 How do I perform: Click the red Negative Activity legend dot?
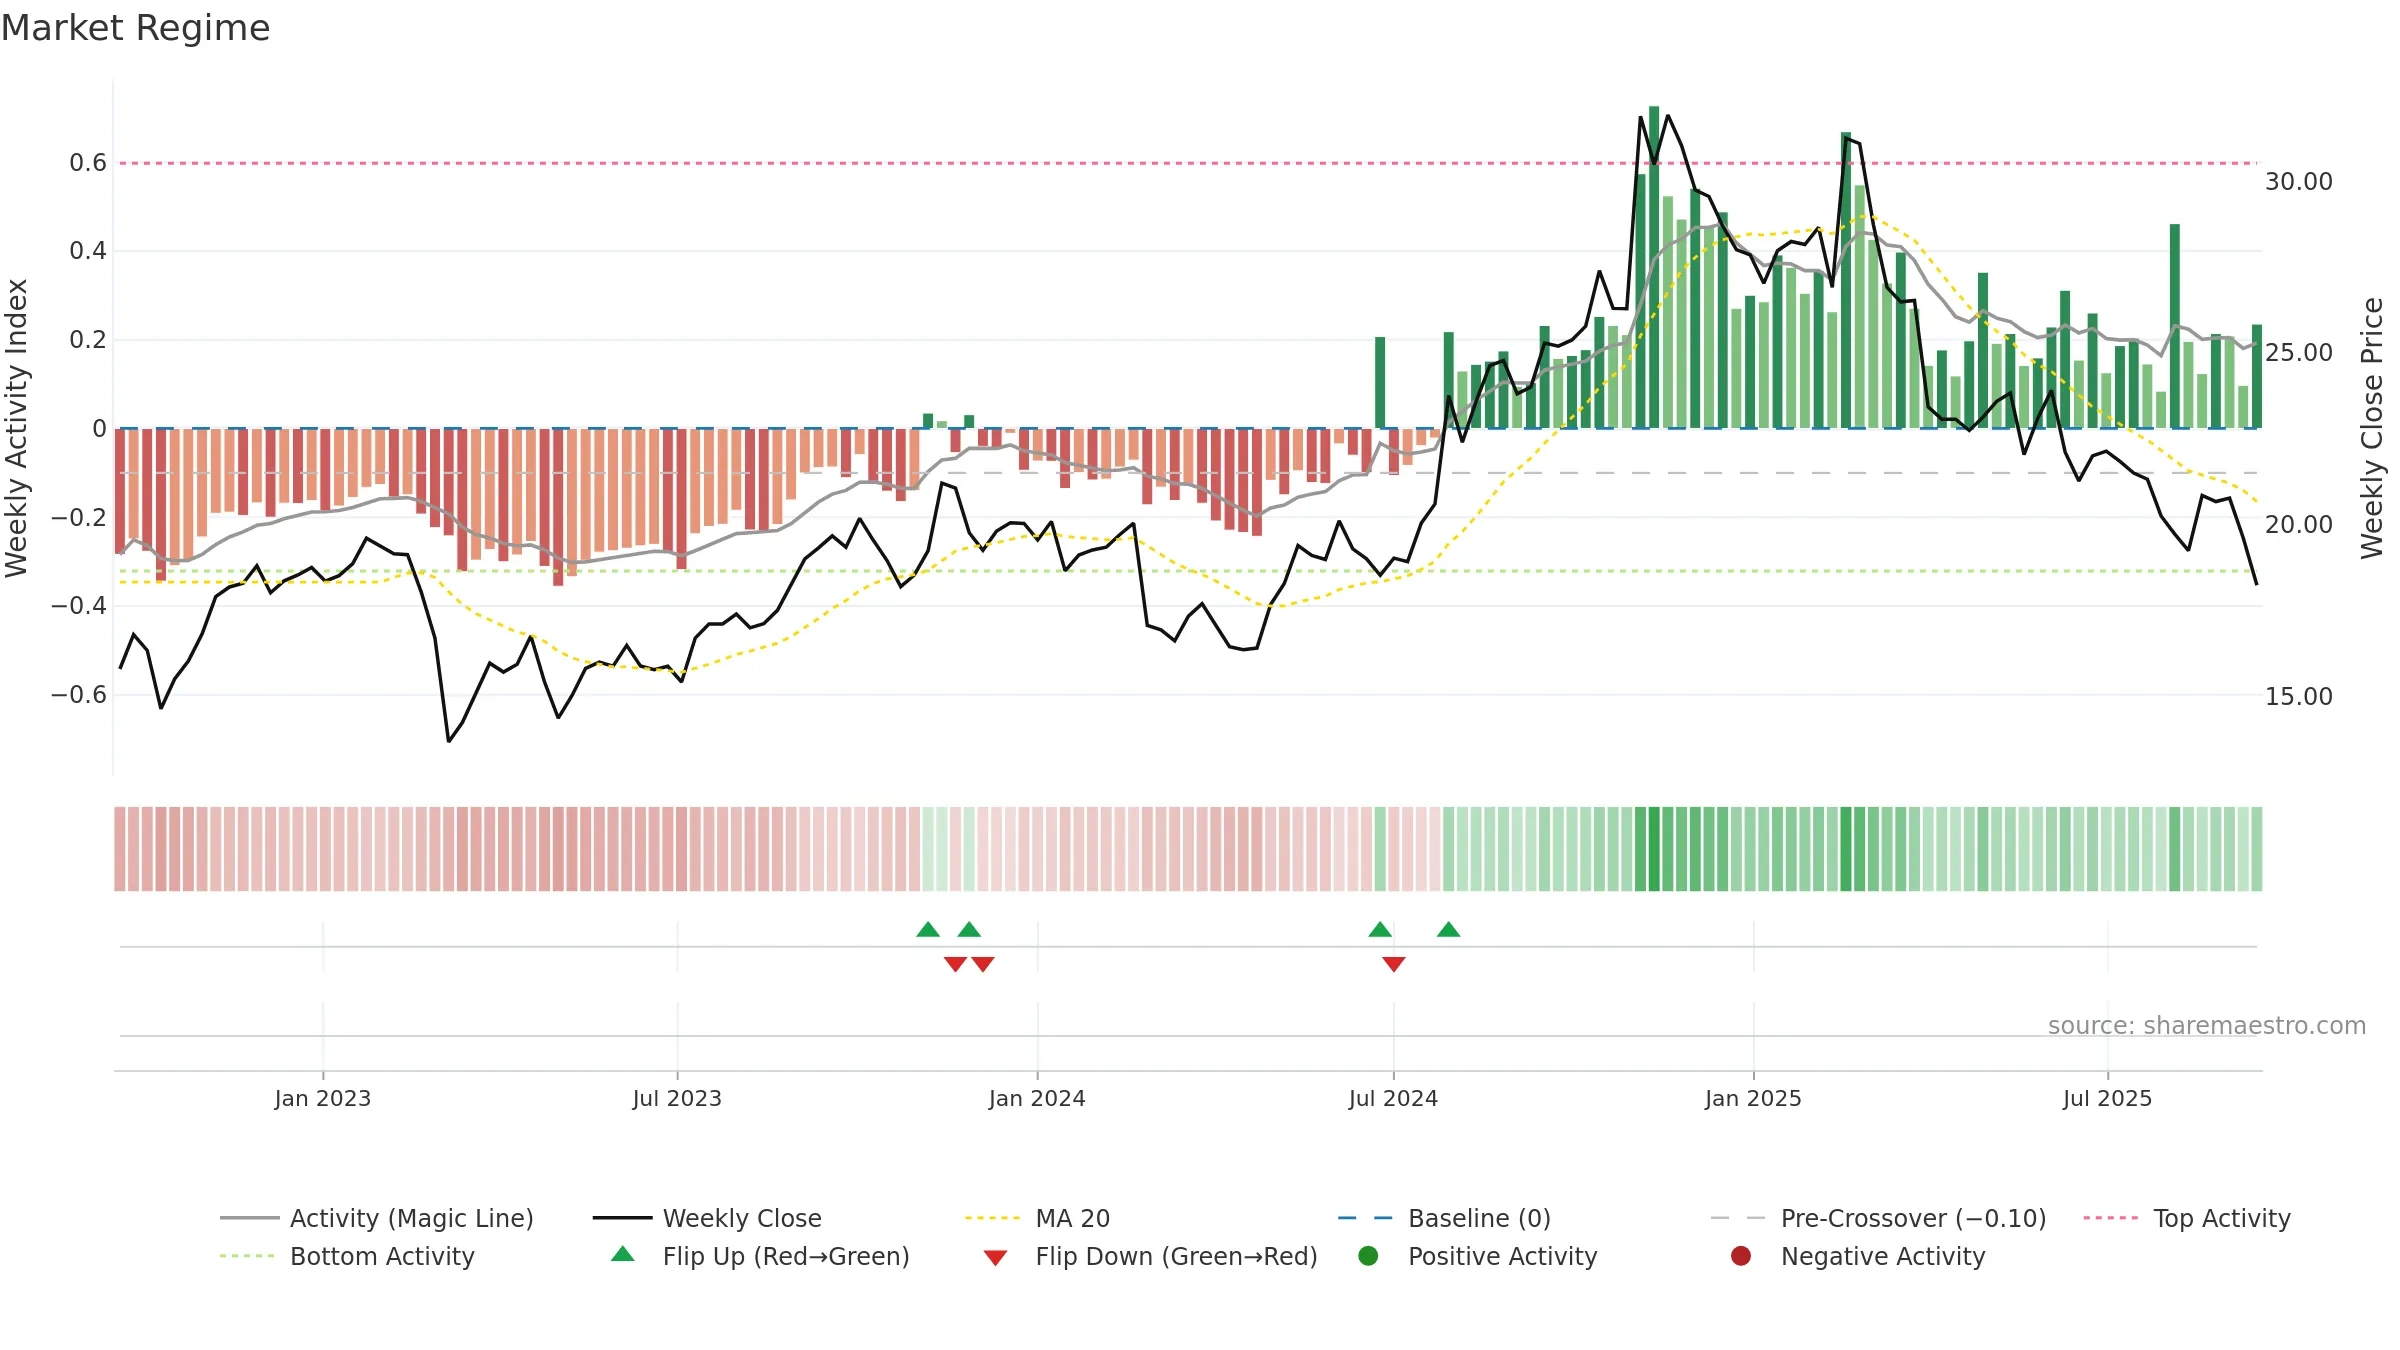(1741, 1256)
